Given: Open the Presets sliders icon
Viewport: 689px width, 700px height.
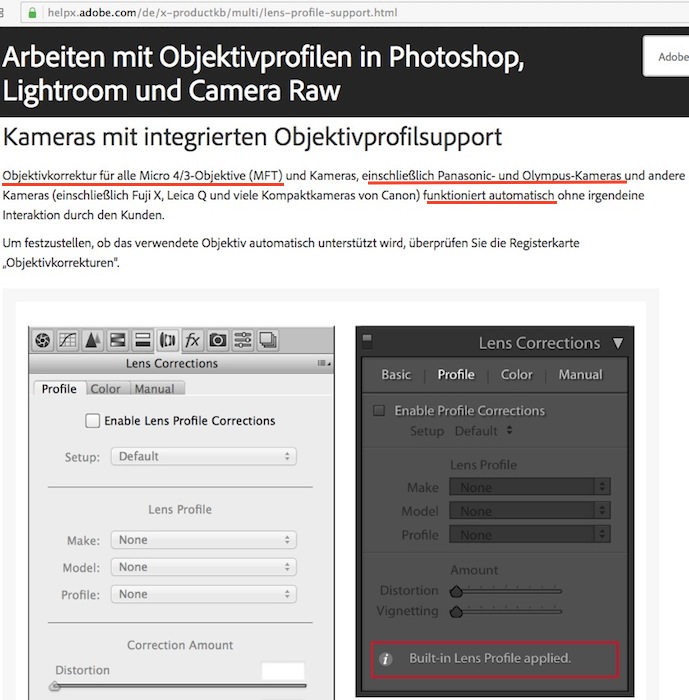Looking at the screenshot, I should point(243,340).
